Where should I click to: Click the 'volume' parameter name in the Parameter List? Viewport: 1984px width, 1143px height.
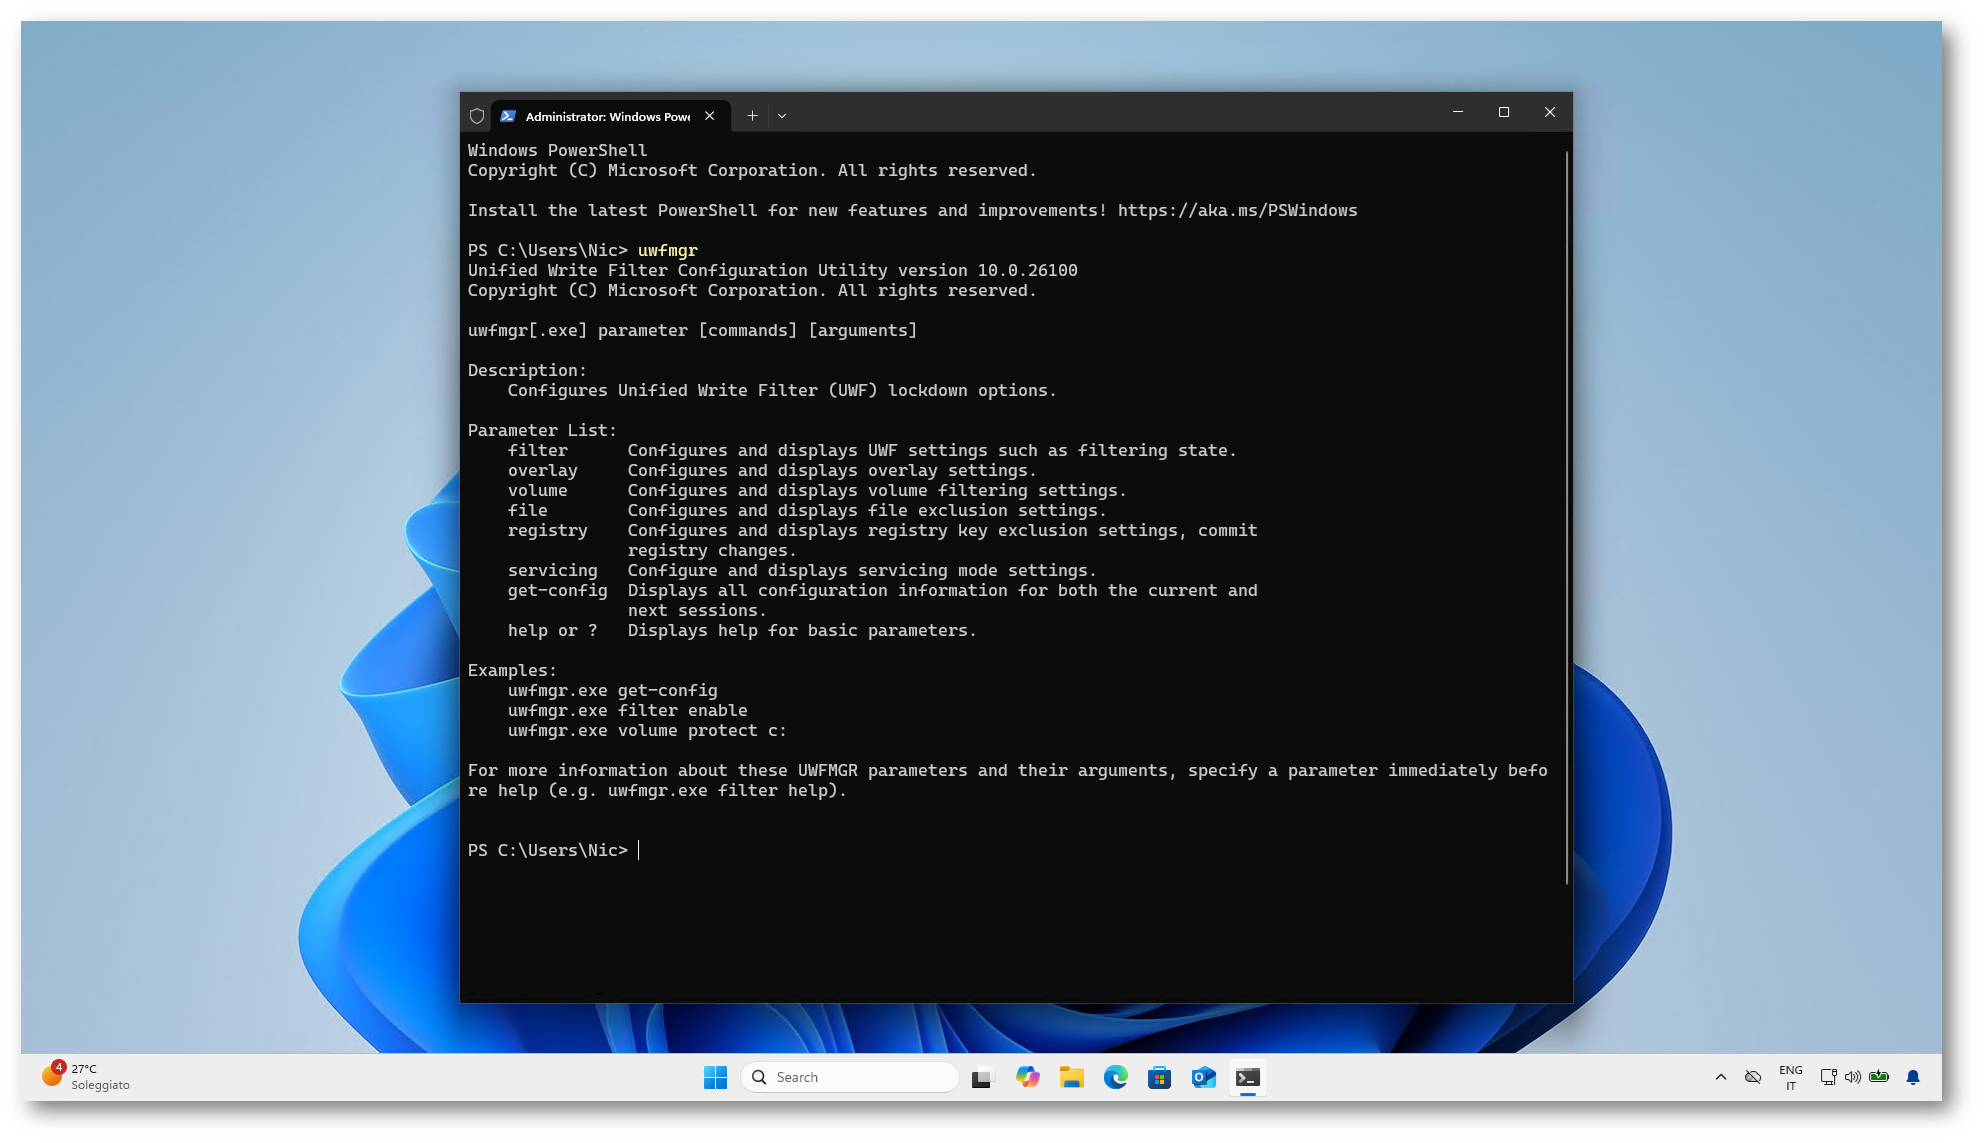coord(537,491)
